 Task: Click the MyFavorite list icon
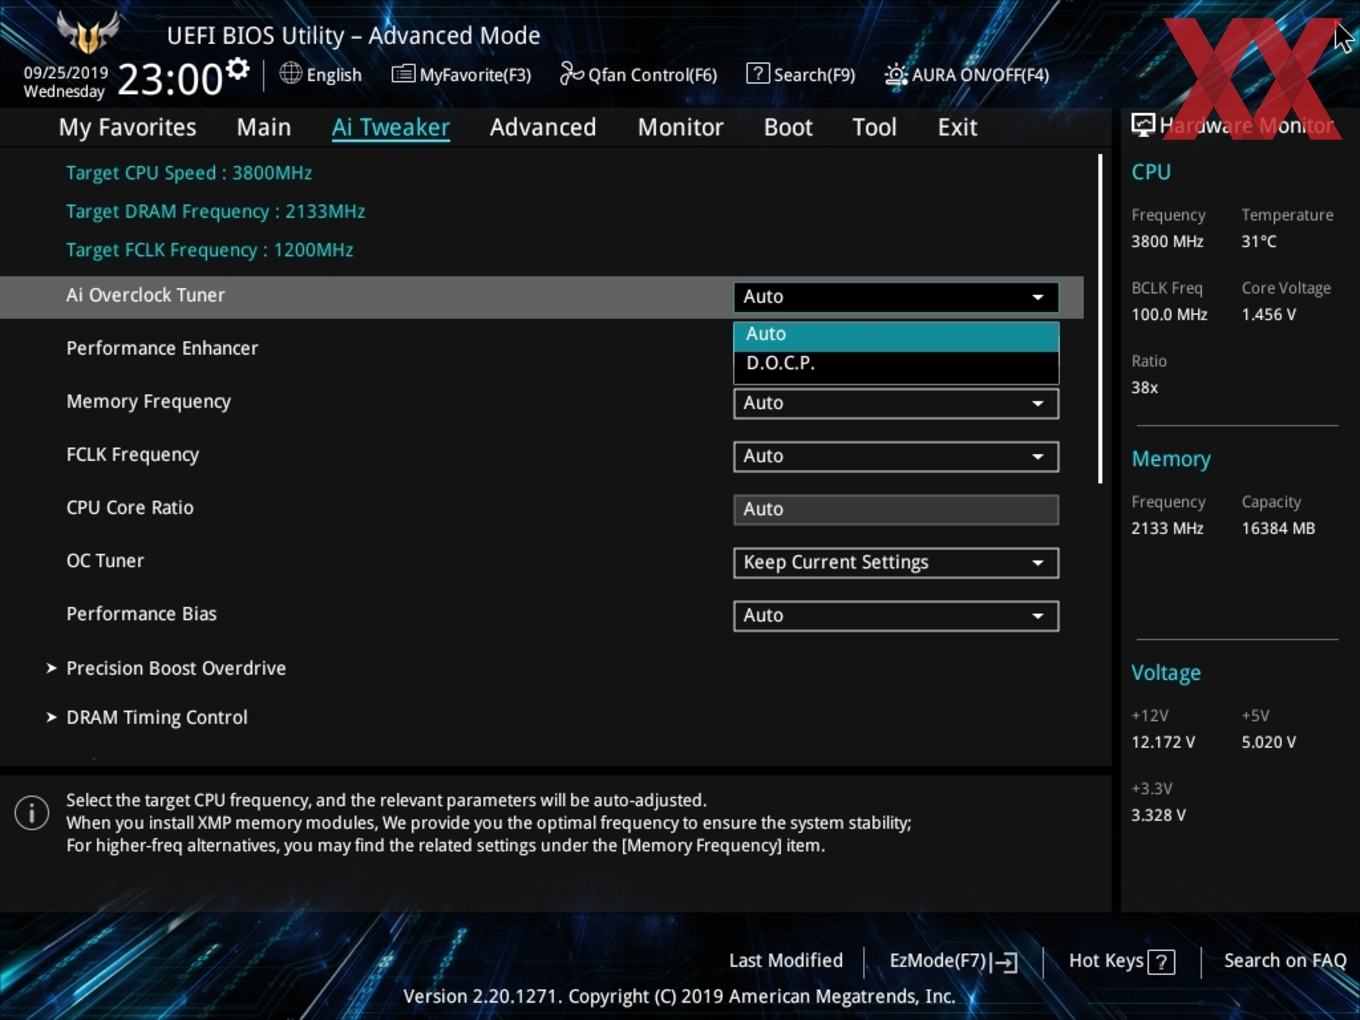coord(403,74)
